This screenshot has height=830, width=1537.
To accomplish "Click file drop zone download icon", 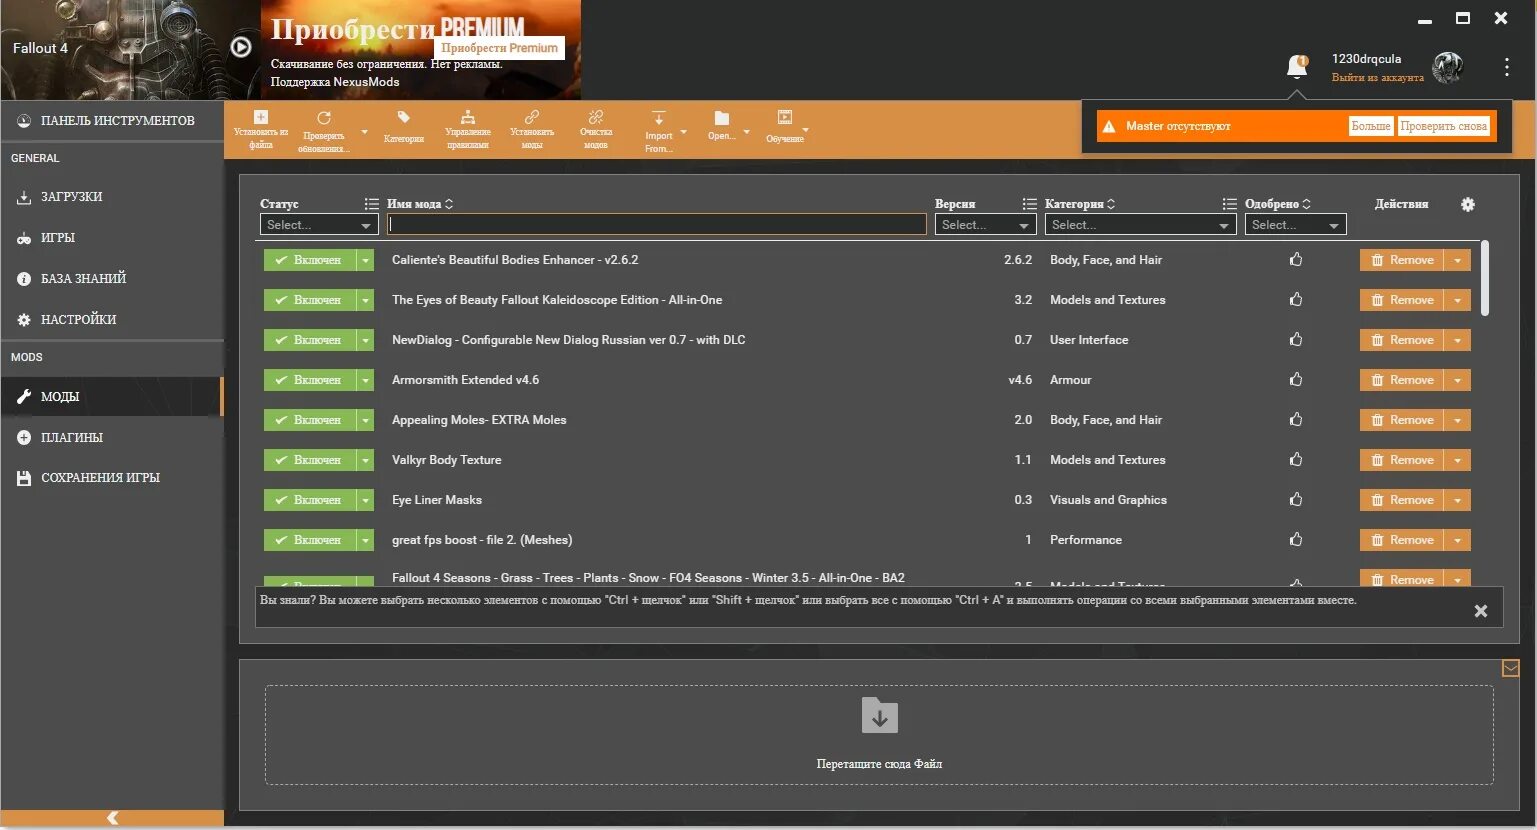I will pyautogui.click(x=880, y=716).
